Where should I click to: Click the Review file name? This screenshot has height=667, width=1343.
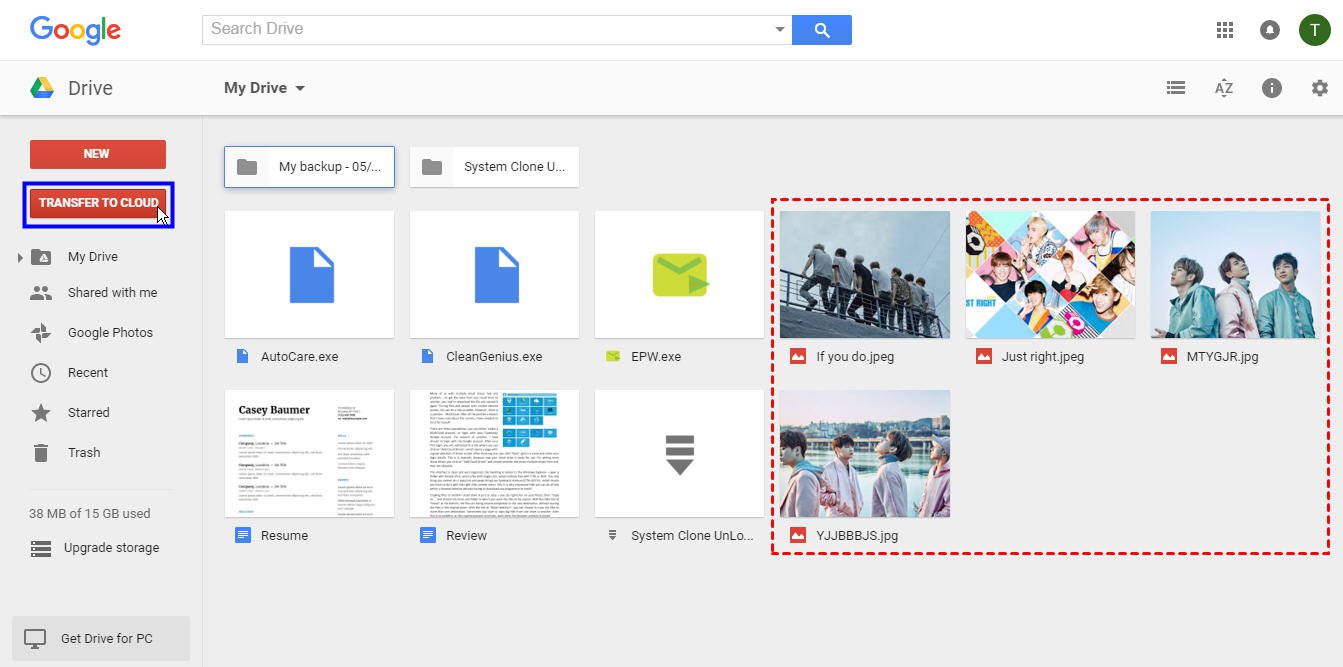pos(466,535)
